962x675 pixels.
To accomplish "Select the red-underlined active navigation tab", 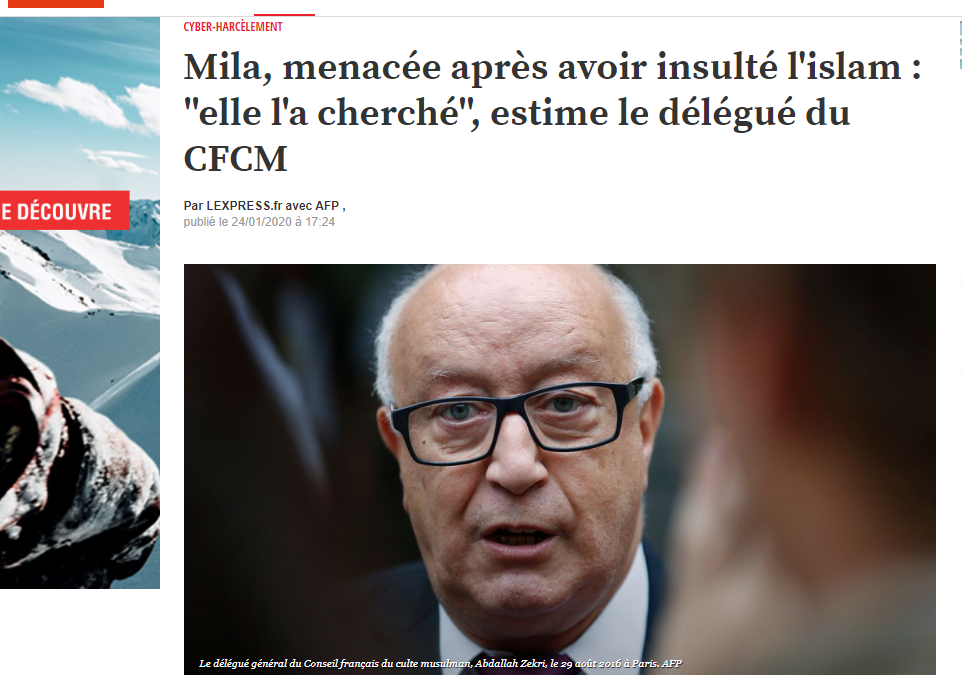I will 284,9.
